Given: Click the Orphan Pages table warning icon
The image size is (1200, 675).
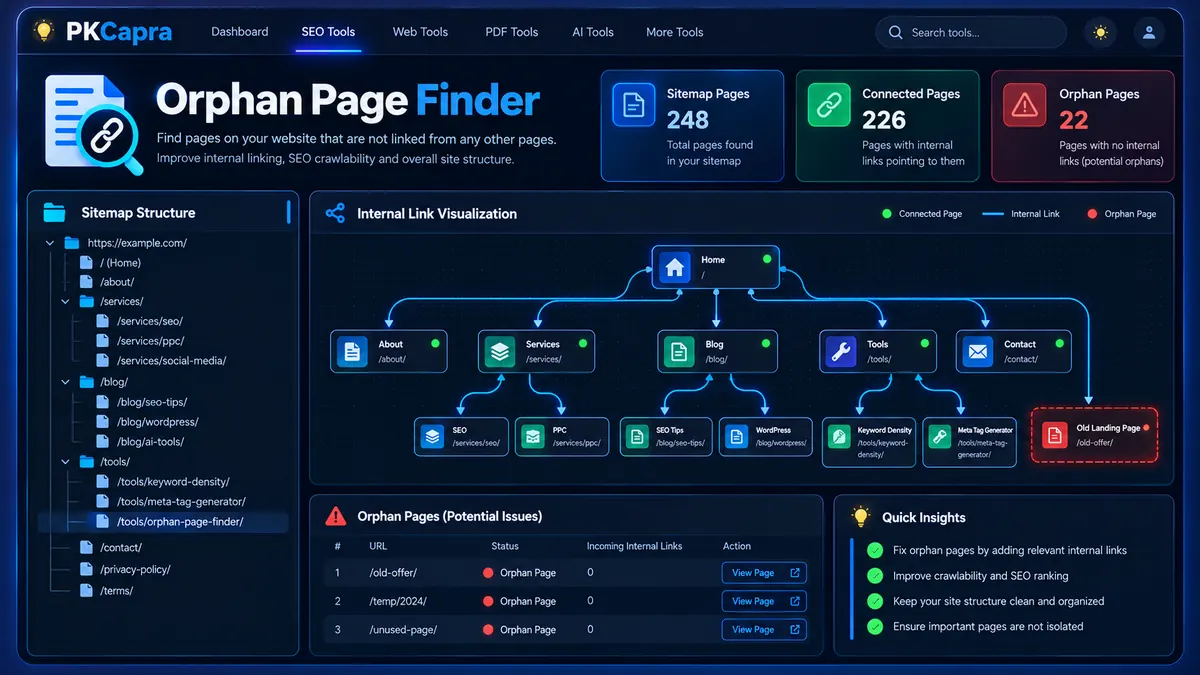Looking at the screenshot, I should pos(336,517).
